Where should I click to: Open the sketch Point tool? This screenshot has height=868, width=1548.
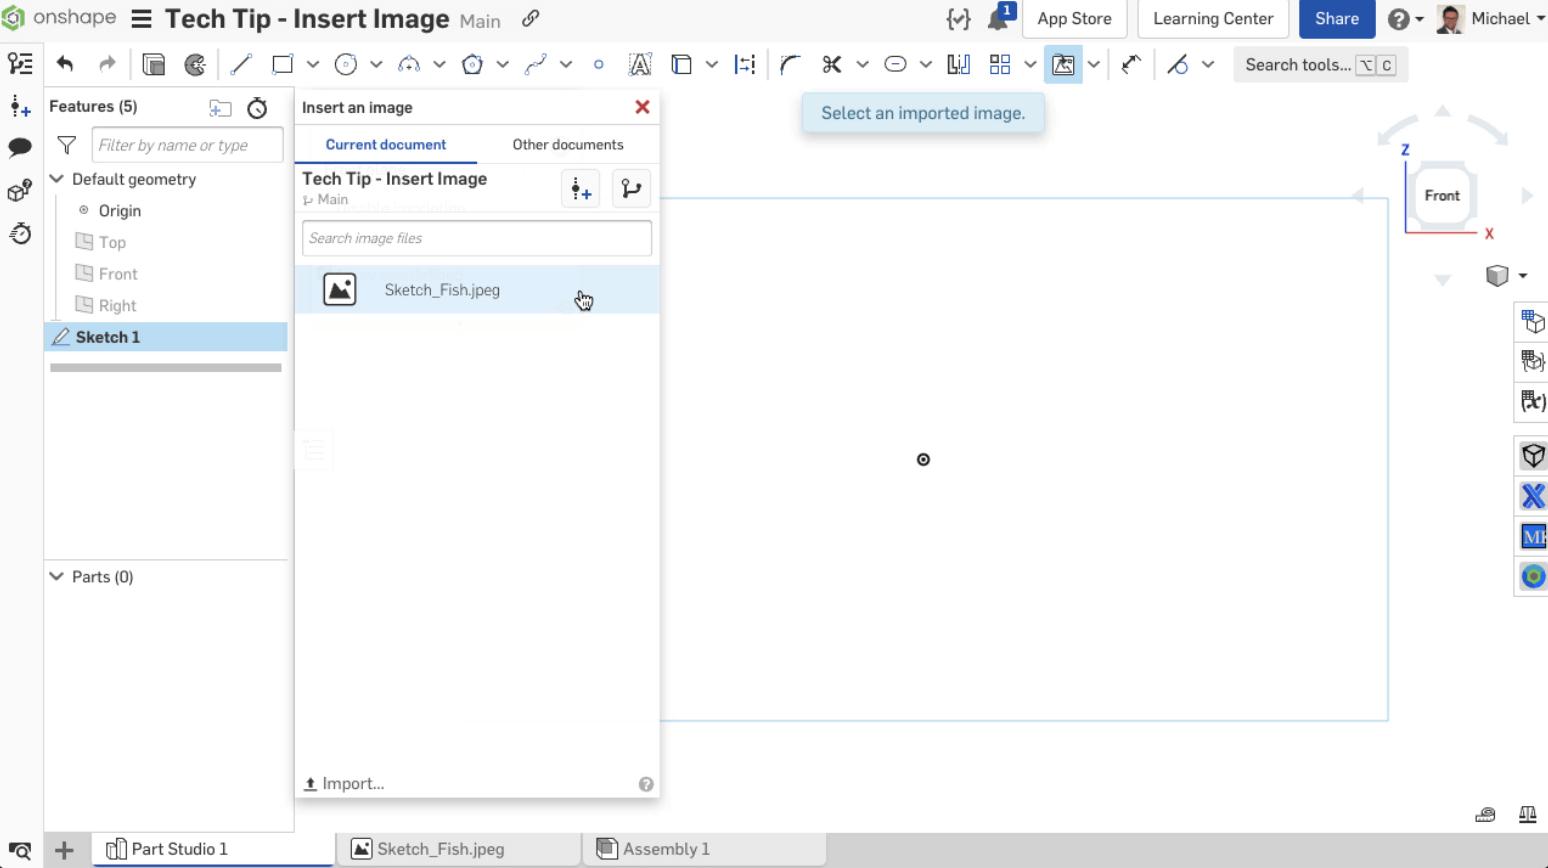tap(599, 64)
